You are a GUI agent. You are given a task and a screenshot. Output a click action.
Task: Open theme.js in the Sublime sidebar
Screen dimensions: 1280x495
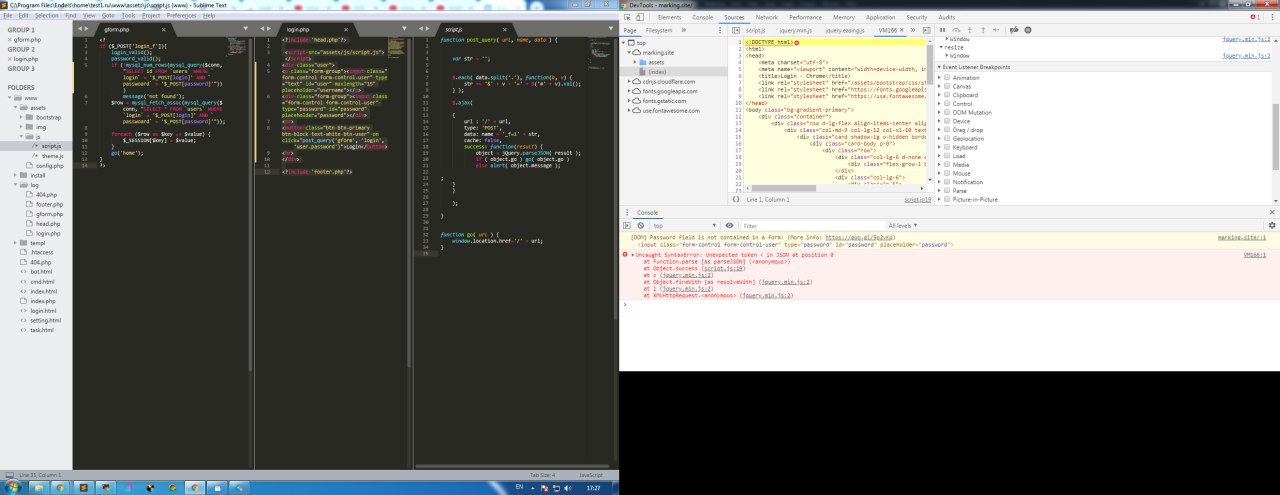tap(52, 156)
